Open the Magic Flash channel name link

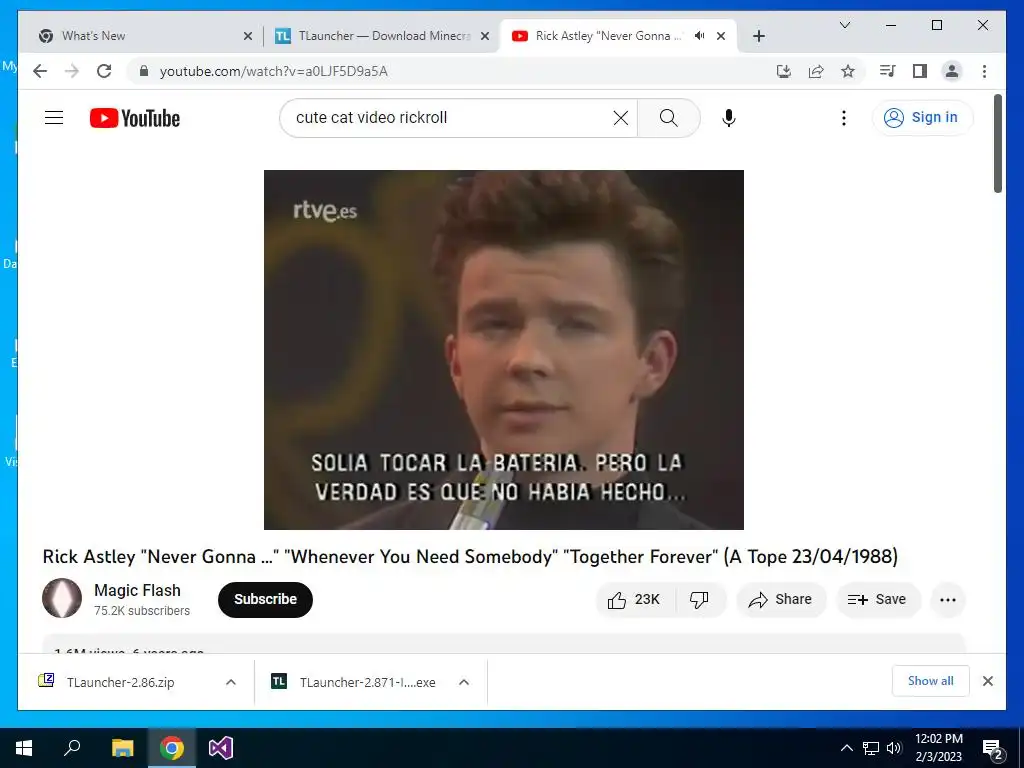click(x=137, y=590)
